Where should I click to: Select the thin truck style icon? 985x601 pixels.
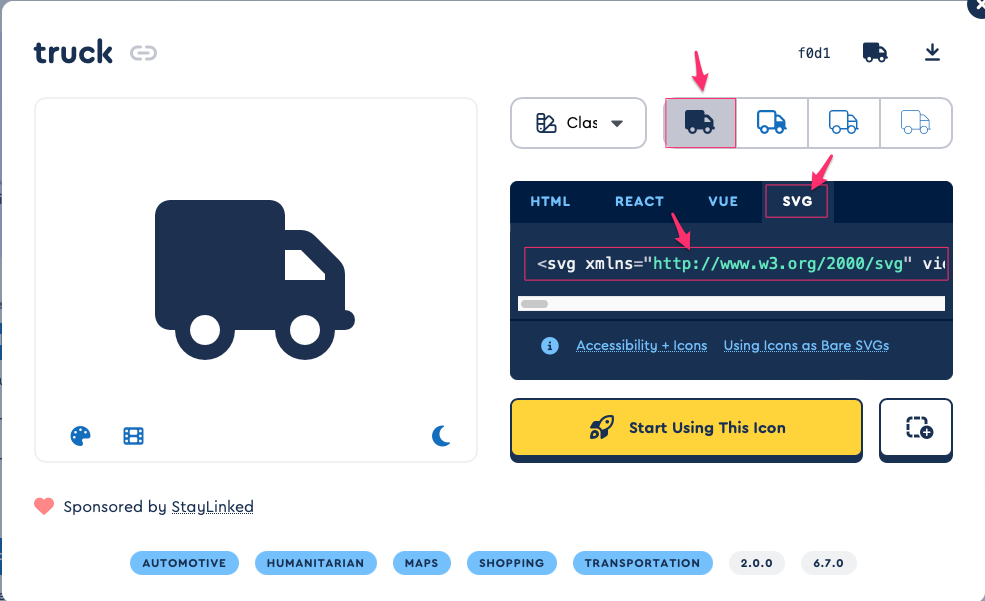915,123
